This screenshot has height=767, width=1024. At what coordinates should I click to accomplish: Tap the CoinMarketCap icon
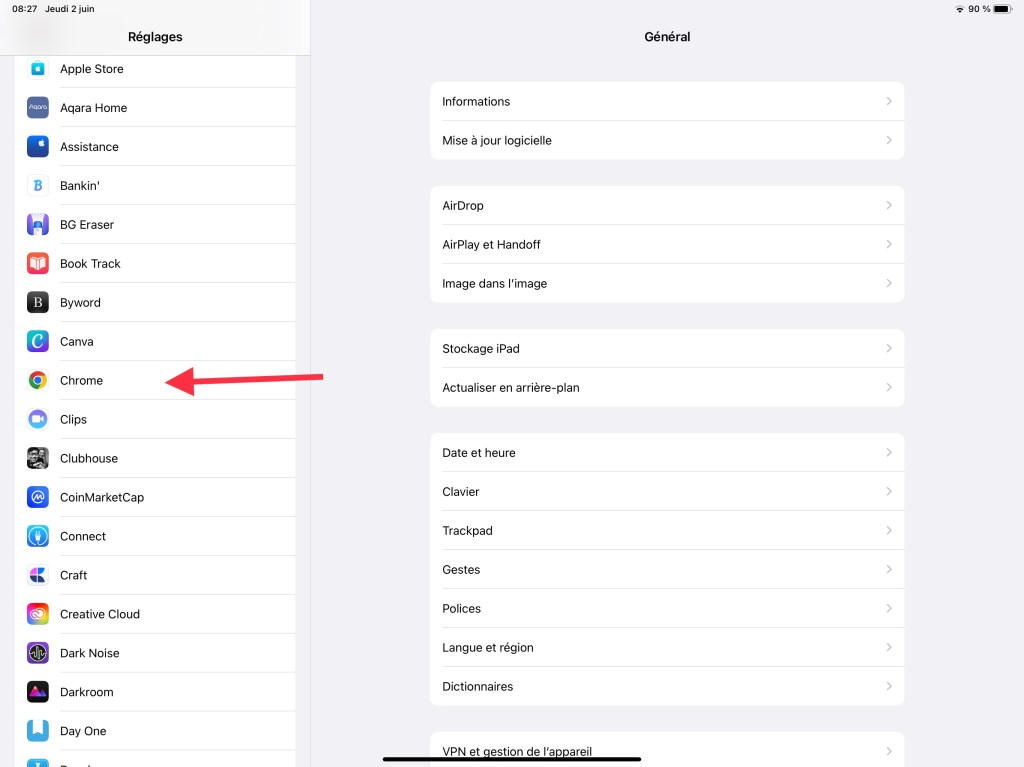point(38,497)
